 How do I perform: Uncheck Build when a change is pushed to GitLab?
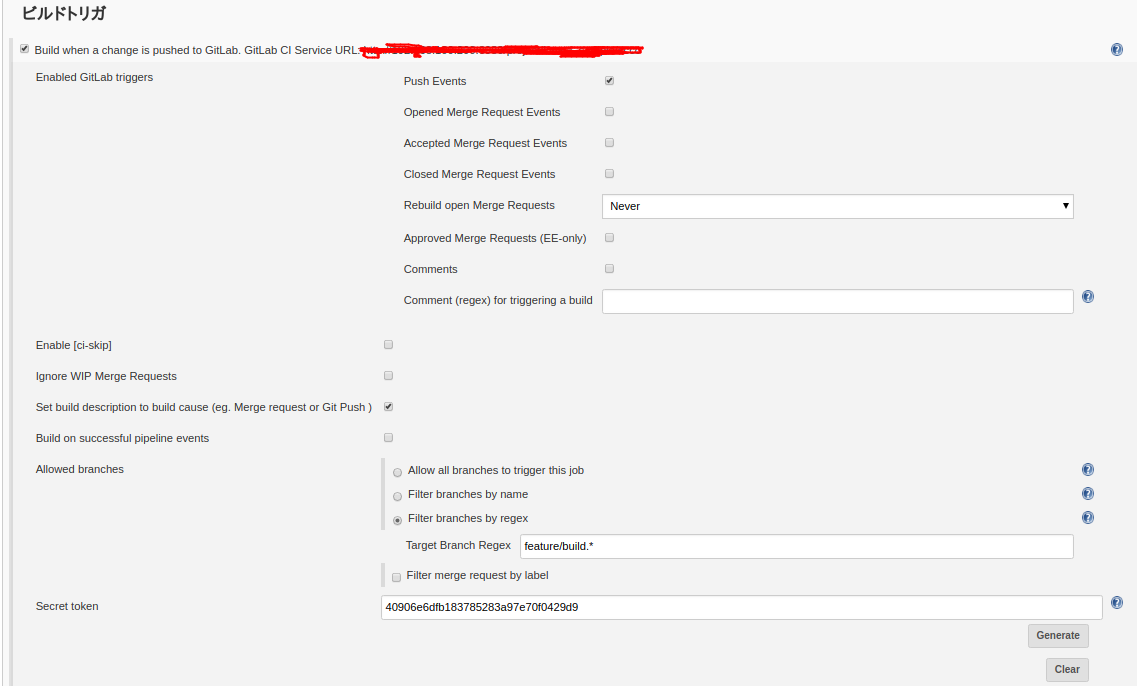(x=25, y=49)
